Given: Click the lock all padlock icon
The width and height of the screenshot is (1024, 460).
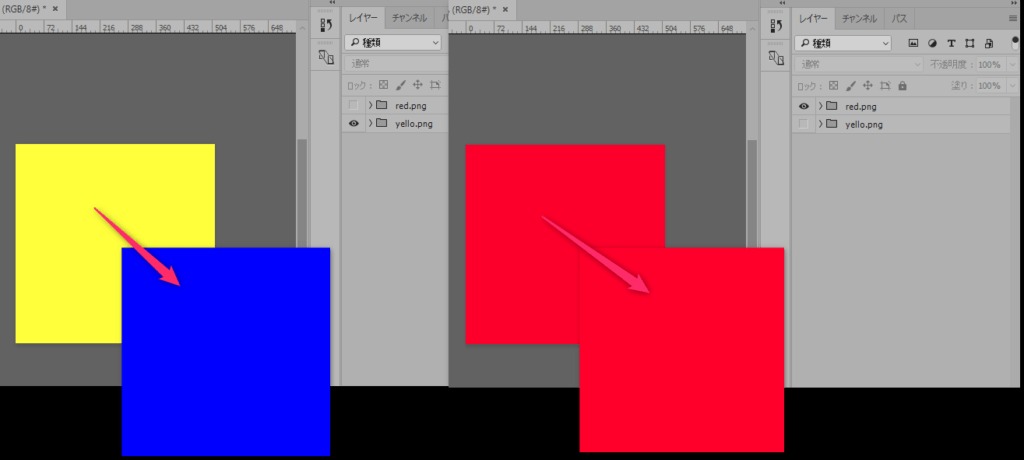Looking at the screenshot, I should (x=902, y=86).
